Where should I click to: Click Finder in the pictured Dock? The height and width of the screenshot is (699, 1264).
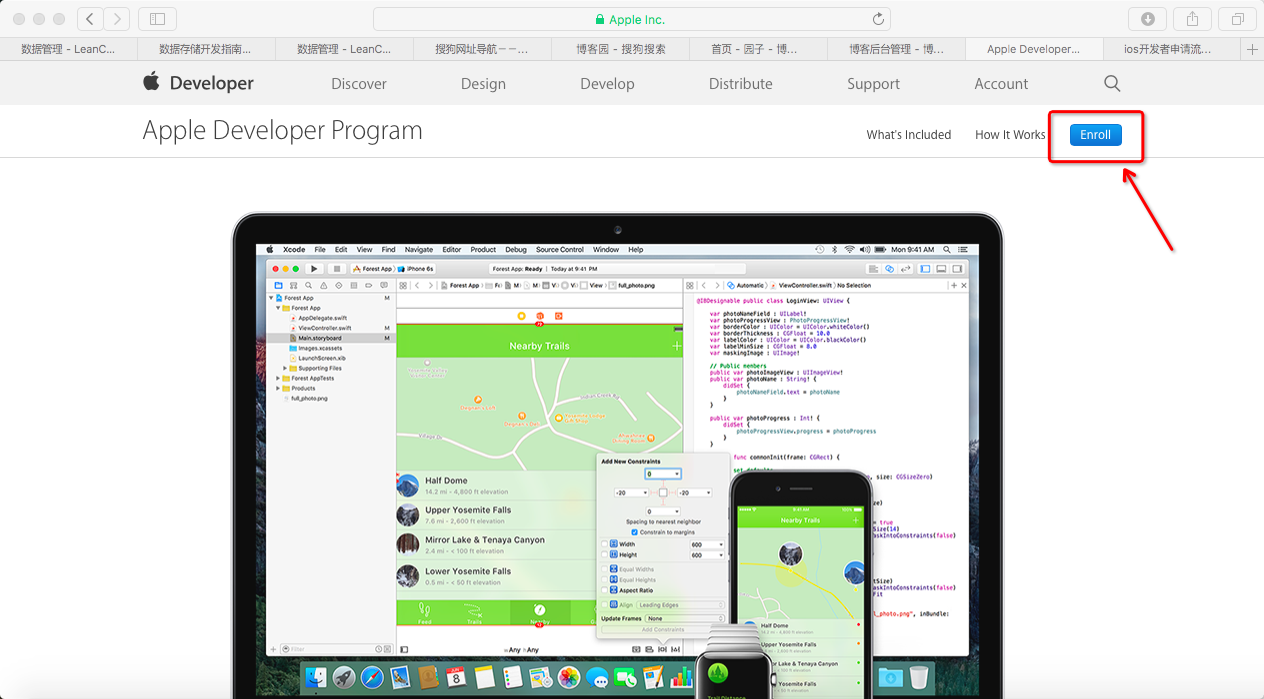317,678
